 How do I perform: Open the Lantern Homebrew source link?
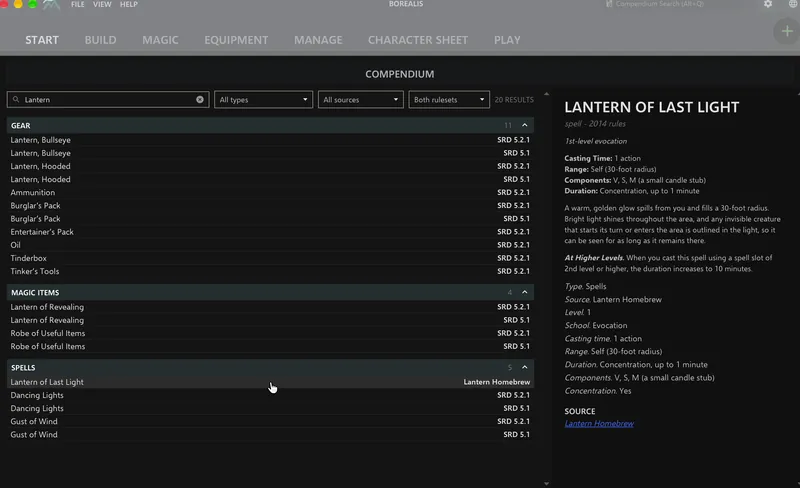(599, 424)
